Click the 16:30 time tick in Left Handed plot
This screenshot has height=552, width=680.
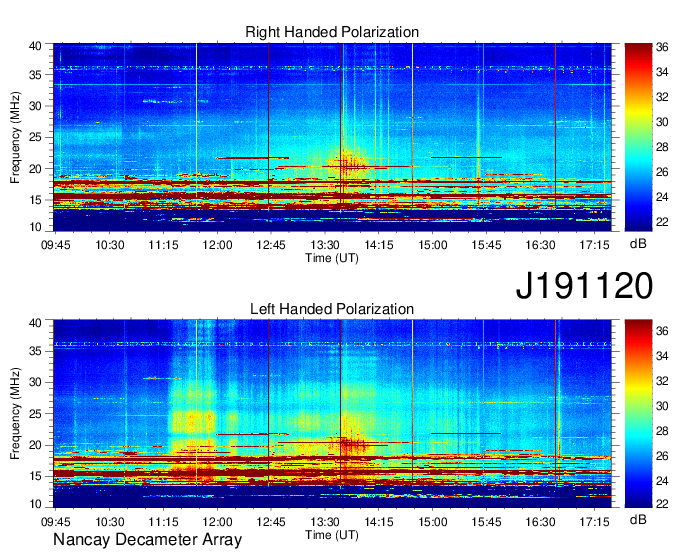[x=540, y=522]
